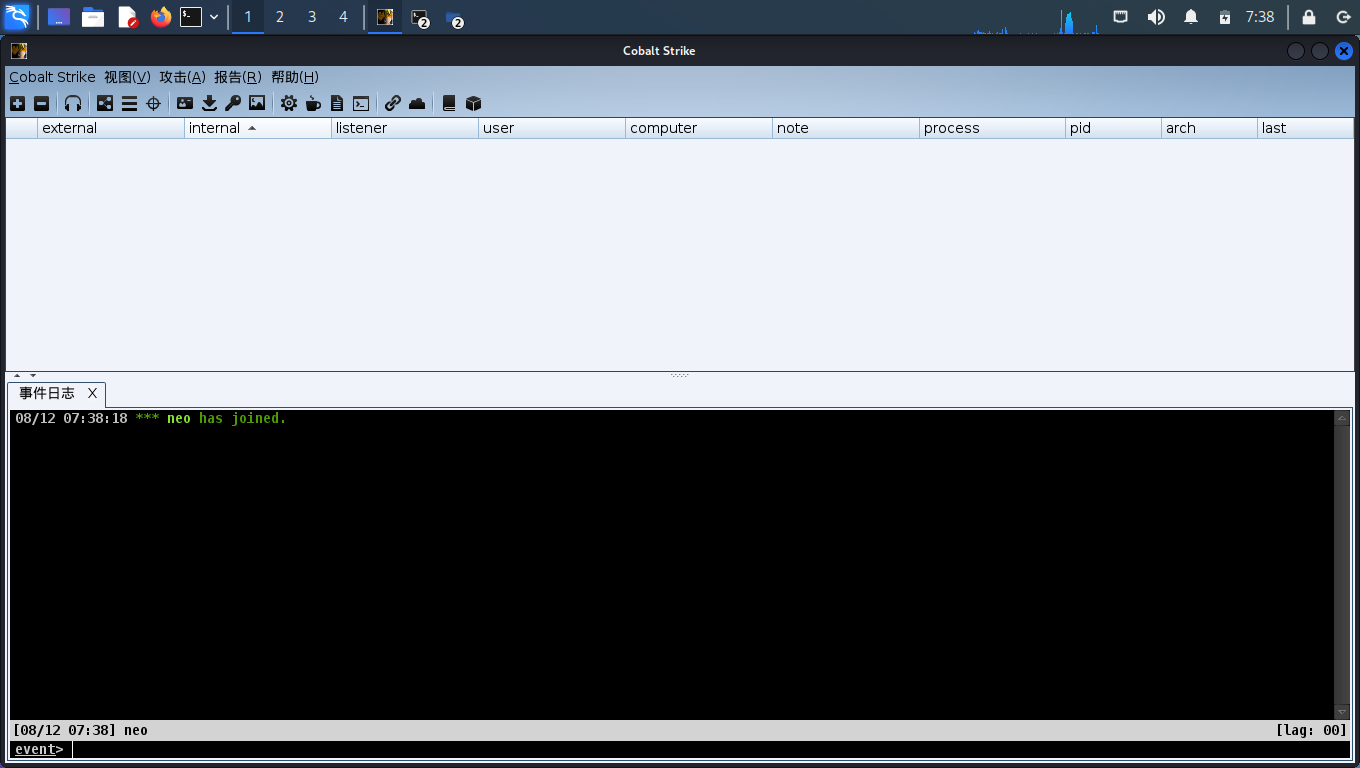Switch to workspace 4
The image size is (1360, 768).
tap(344, 17)
